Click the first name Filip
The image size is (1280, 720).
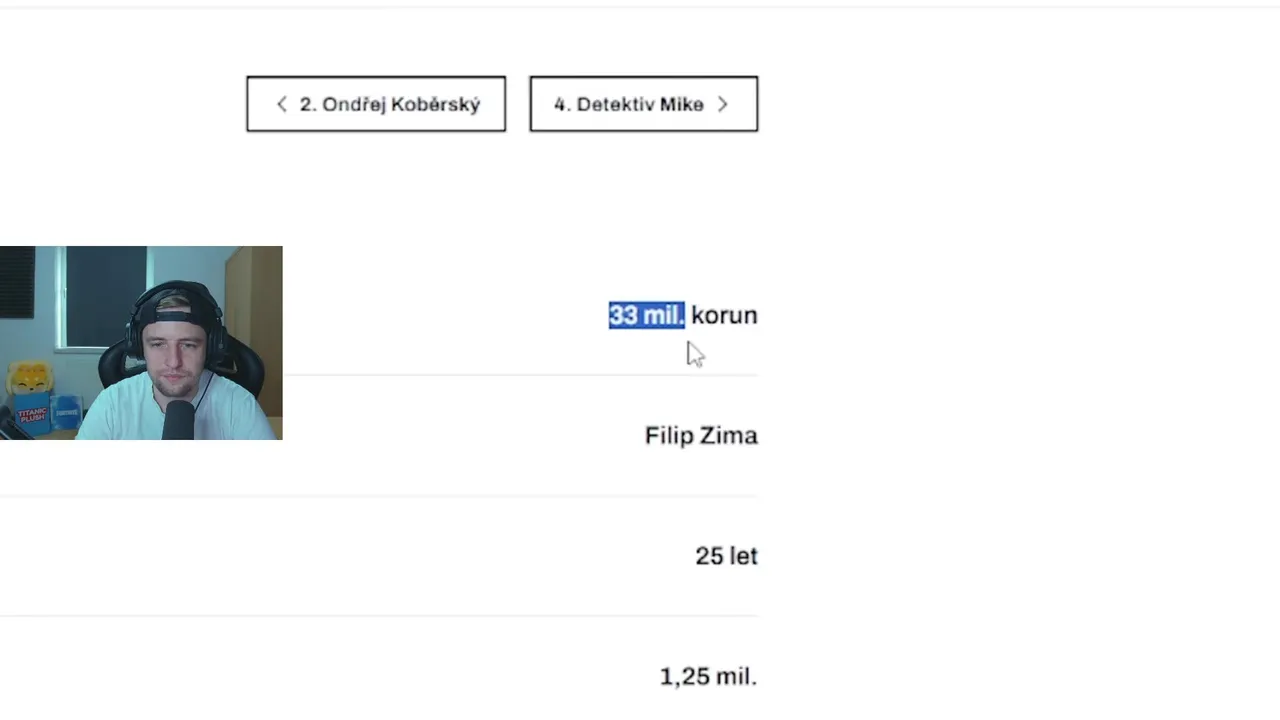point(668,436)
